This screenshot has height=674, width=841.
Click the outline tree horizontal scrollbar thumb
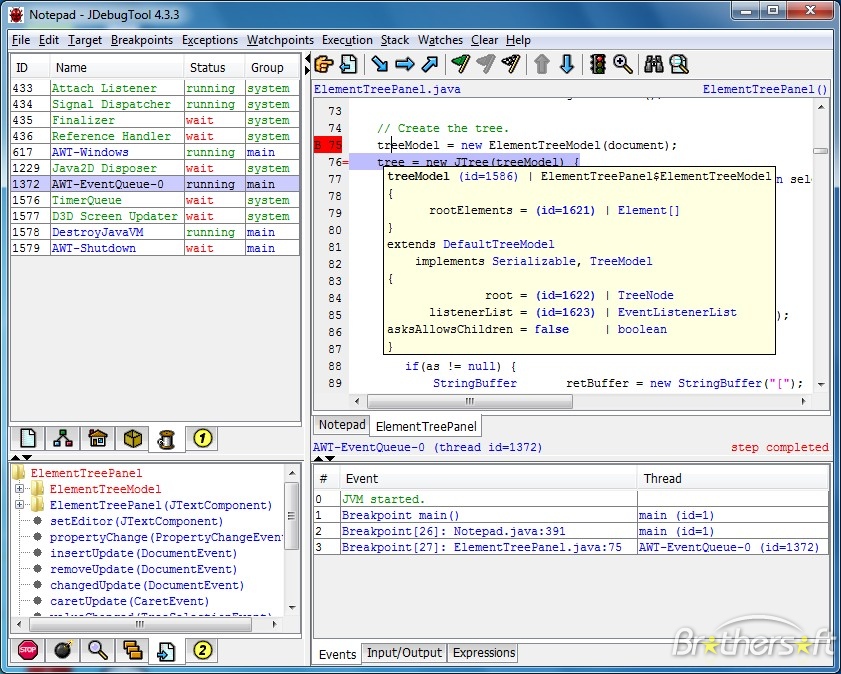(140, 624)
